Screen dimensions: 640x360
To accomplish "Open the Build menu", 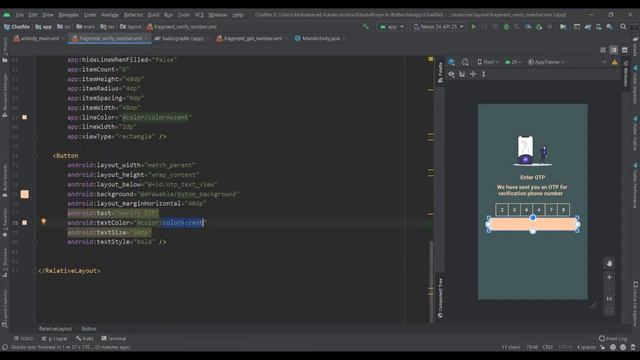I will [153, 15].
